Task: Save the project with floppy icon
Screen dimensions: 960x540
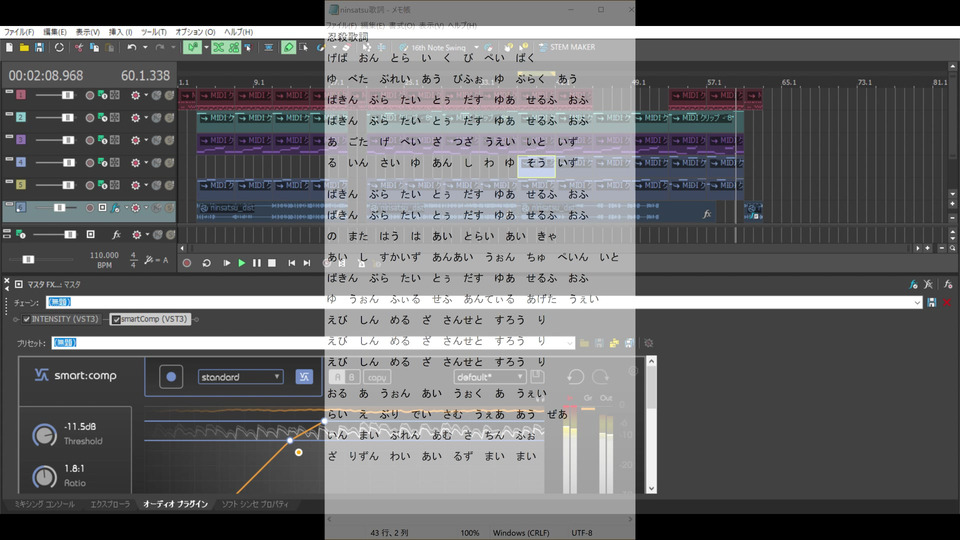Action: [39, 47]
